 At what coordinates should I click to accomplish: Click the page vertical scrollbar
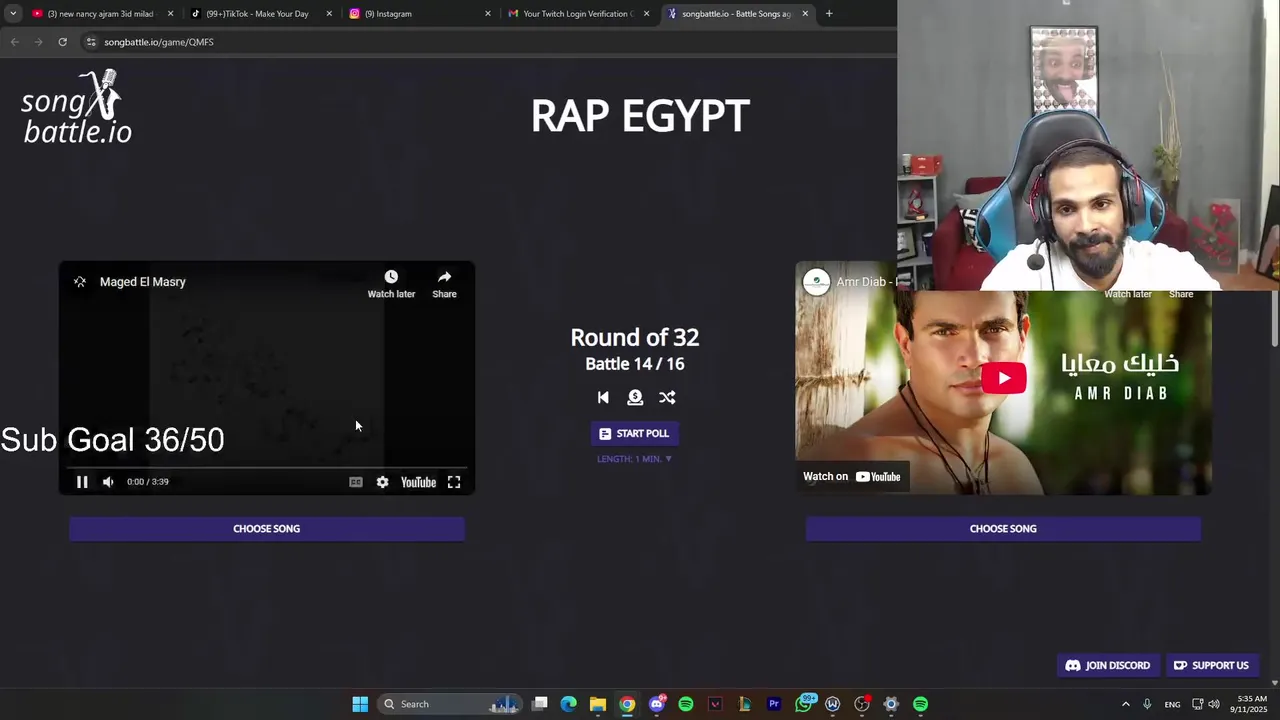coord(1275,320)
